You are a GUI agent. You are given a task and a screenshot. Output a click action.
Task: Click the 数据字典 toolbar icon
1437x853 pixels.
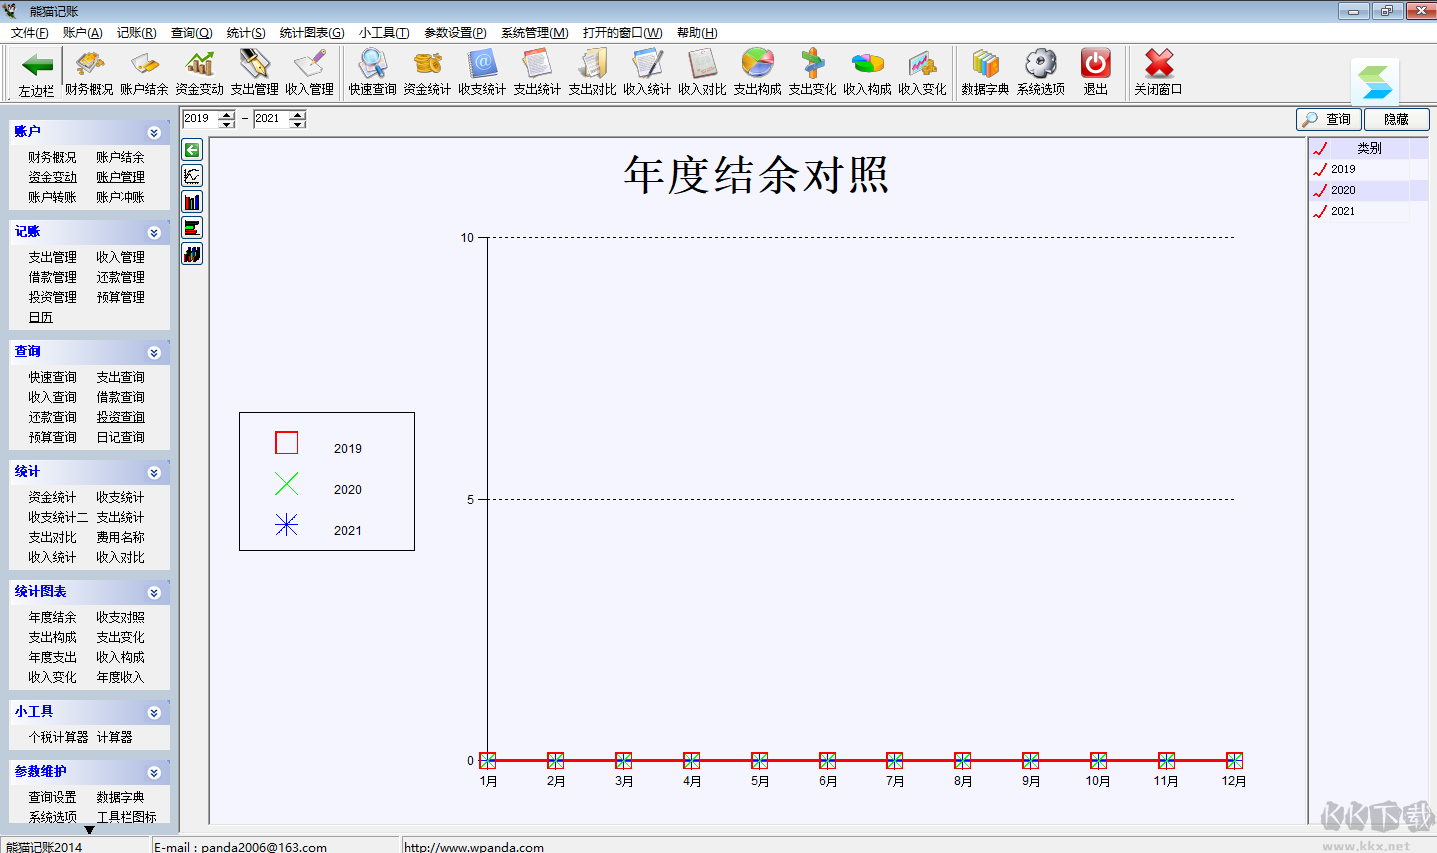click(x=984, y=70)
